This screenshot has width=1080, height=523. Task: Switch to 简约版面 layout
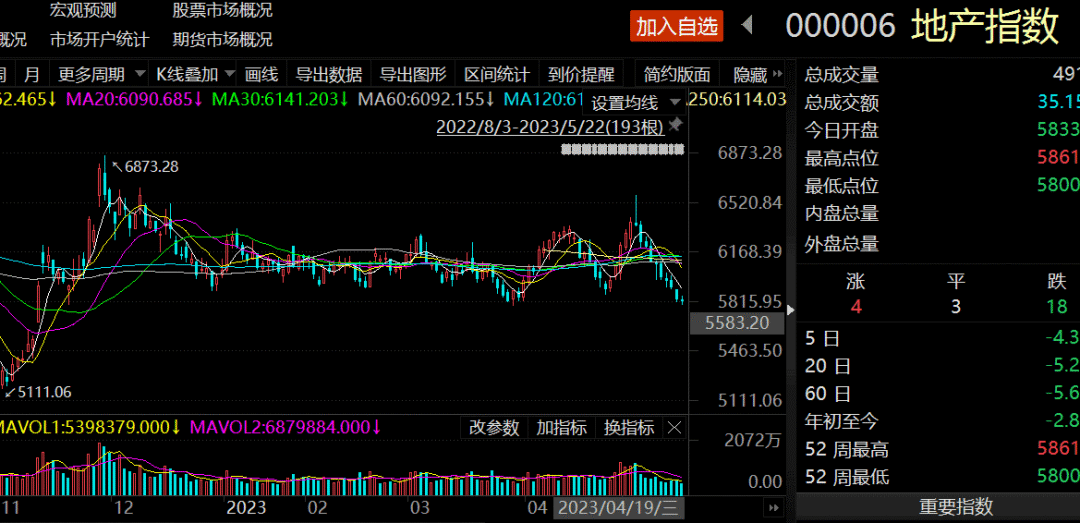point(677,74)
